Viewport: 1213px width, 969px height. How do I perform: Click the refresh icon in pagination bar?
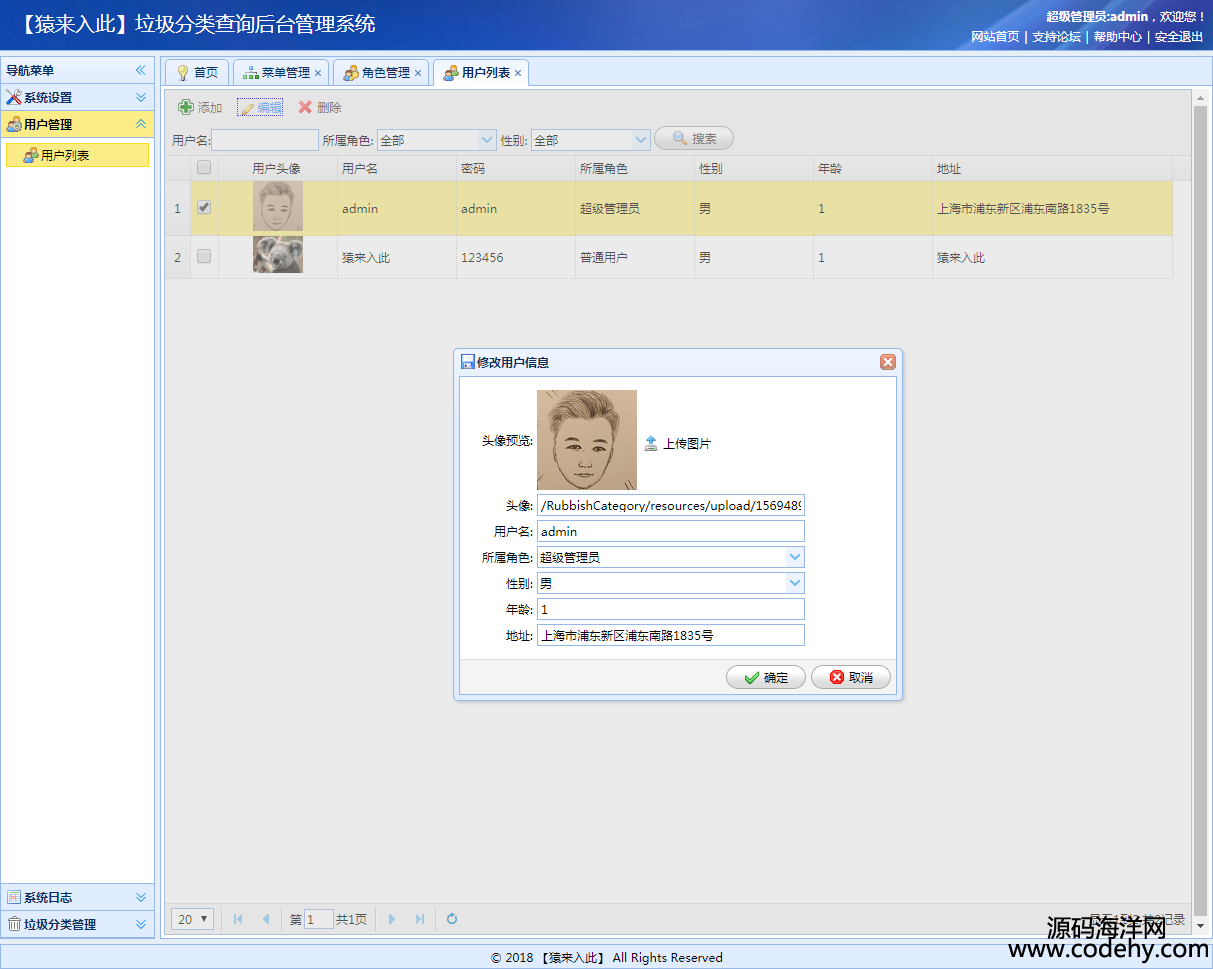452,919
